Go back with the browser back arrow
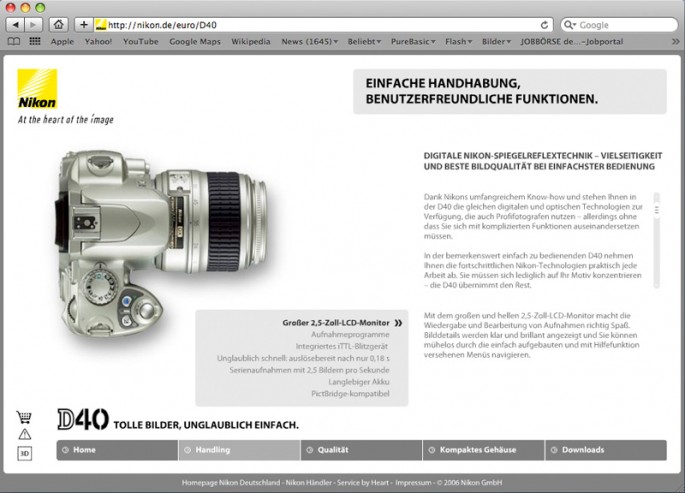Image resolution: width=685 pixels, height=493 pixels. pyautogui.click(x=15, y=25)
